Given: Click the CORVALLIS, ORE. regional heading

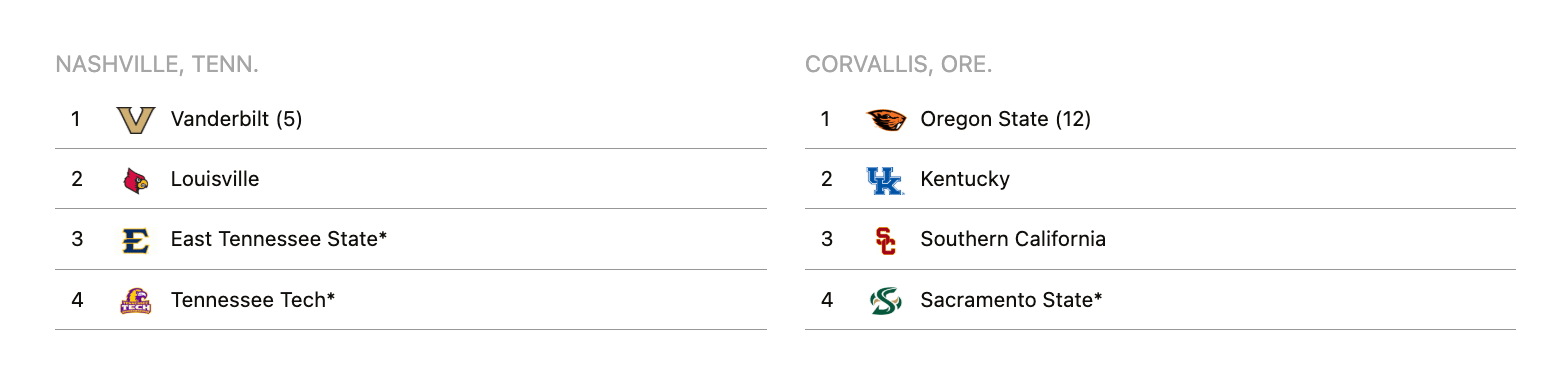Looking at the screenshot, I should [899, 65].
